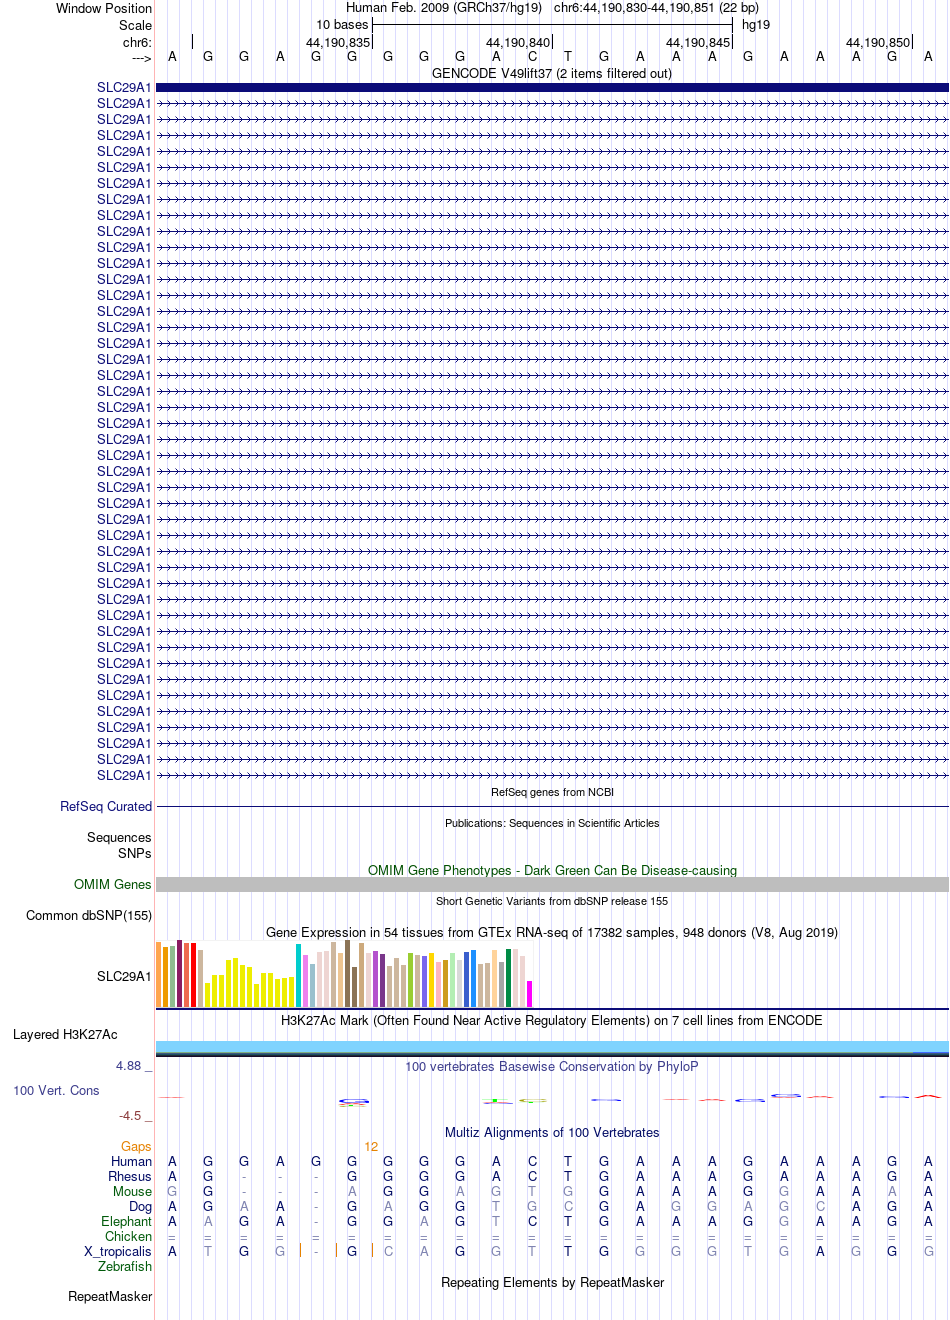Click the orange Gaps label
This screenshot has width=950, height=1320.
(136, 1147)
